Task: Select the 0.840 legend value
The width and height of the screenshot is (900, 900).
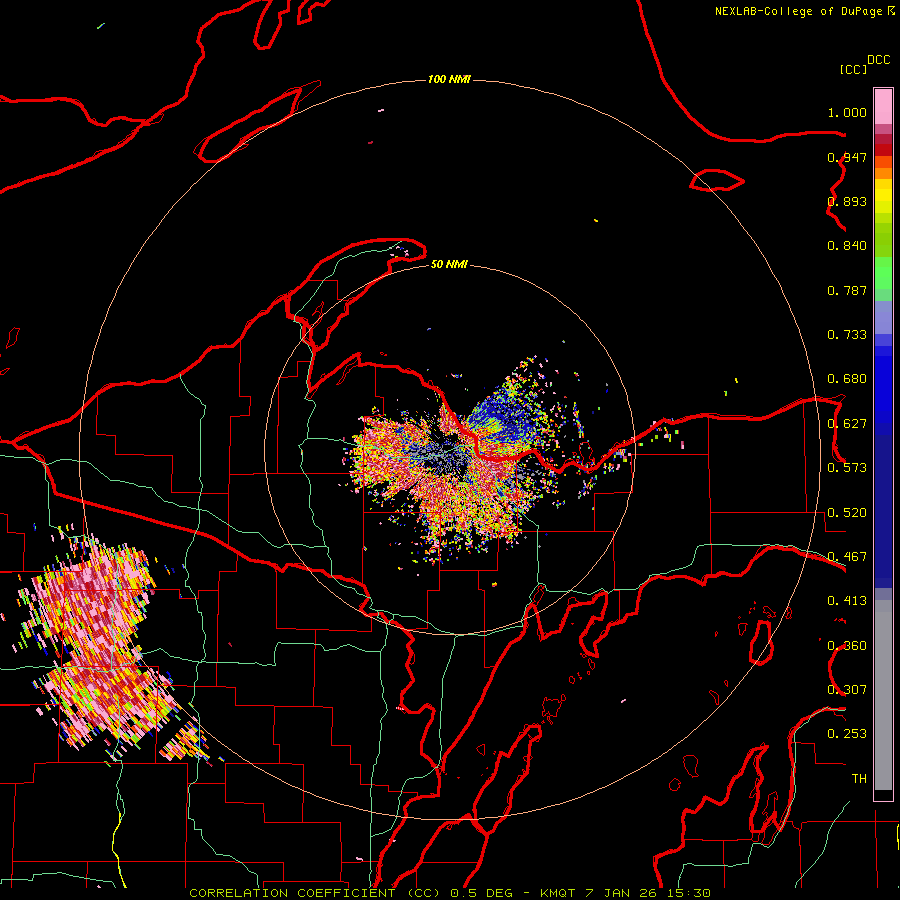Action: coord(847,246)
